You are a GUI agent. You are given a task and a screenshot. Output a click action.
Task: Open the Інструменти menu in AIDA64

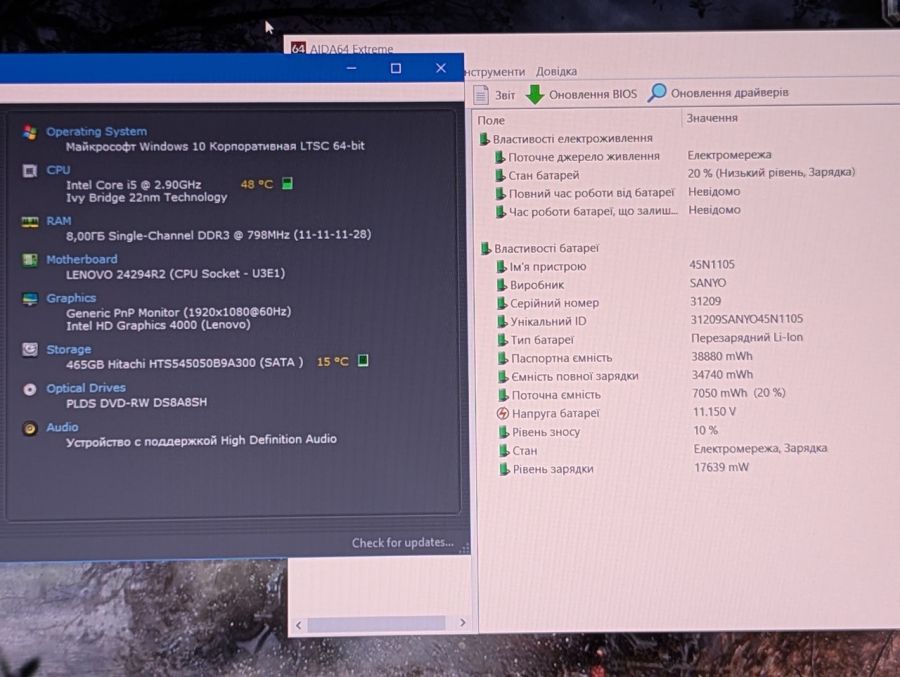[495, 72]
